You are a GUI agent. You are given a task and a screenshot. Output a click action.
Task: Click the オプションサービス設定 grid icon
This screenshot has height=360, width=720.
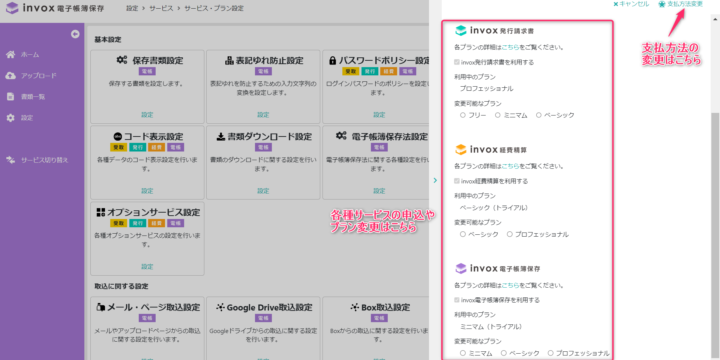point(101,213)
